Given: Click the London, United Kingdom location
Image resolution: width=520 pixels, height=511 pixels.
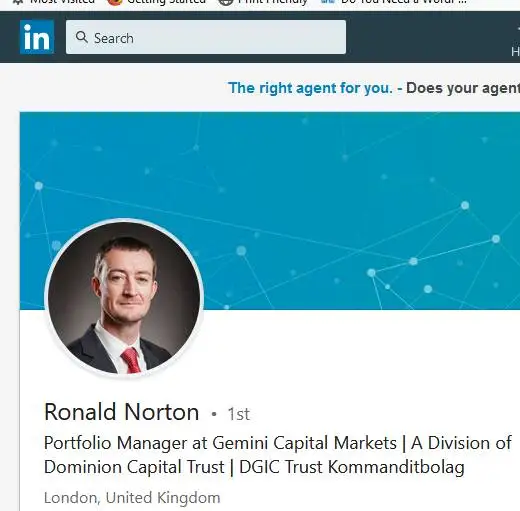Looking at the screenshot, I should (x=132, y=498).
